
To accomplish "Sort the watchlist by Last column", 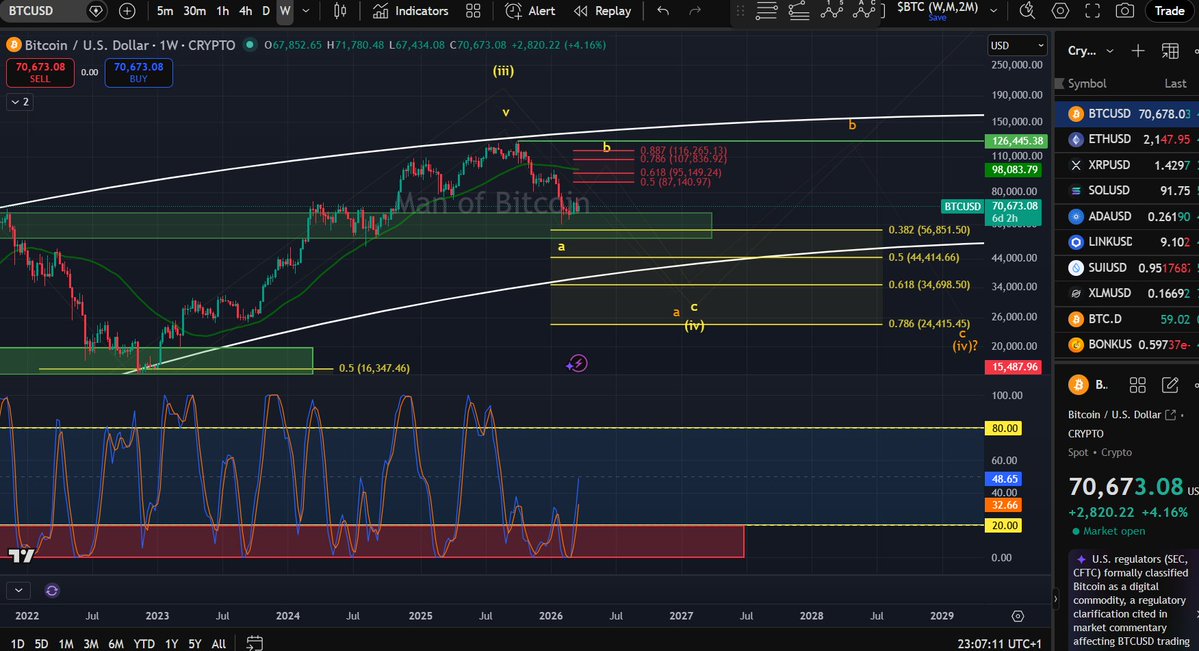I will tap(1175, 83).
